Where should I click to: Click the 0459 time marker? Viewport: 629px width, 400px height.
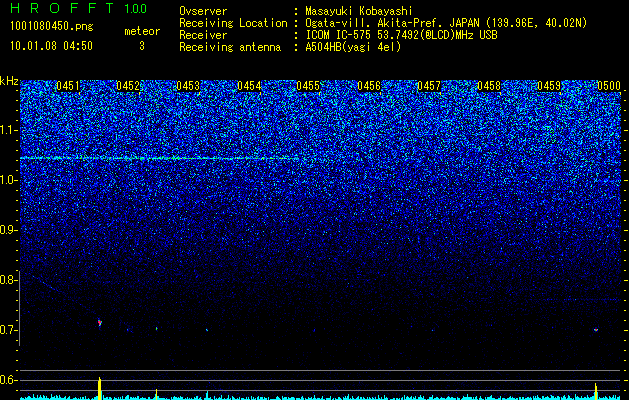click(549, 86)
